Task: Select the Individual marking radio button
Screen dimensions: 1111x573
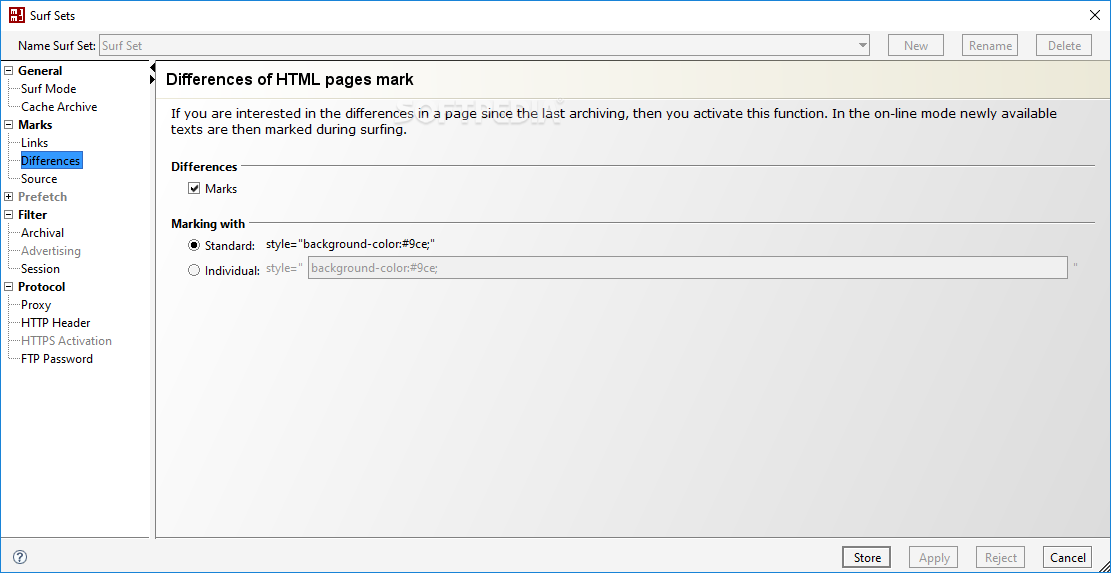Action: 194,270
